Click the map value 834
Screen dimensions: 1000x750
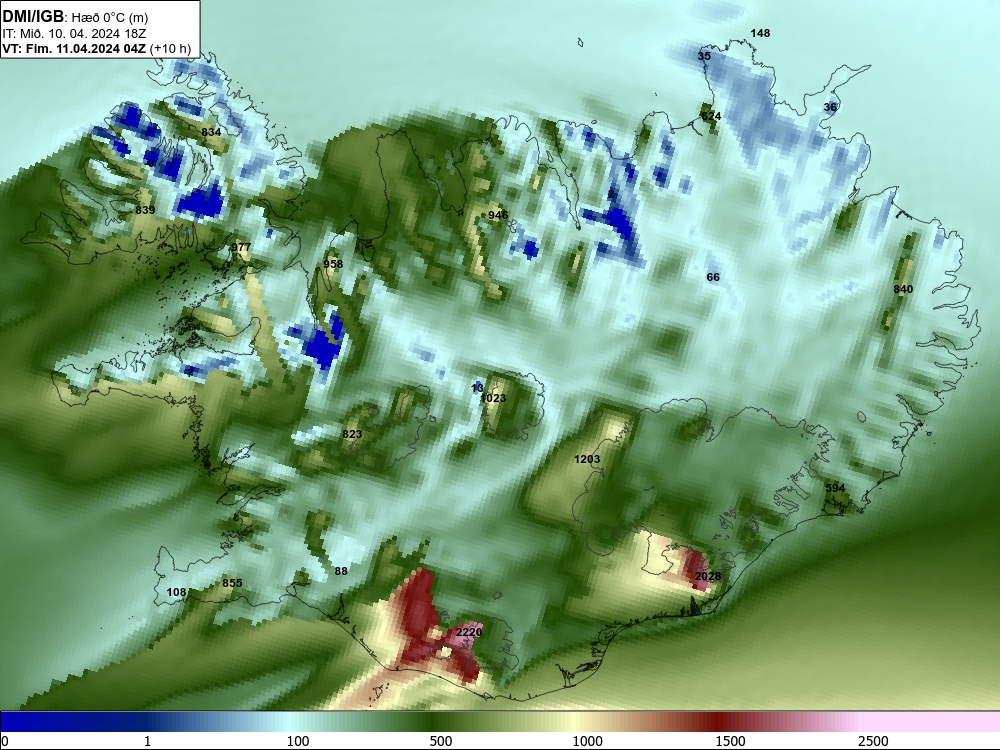coord(211,132)
